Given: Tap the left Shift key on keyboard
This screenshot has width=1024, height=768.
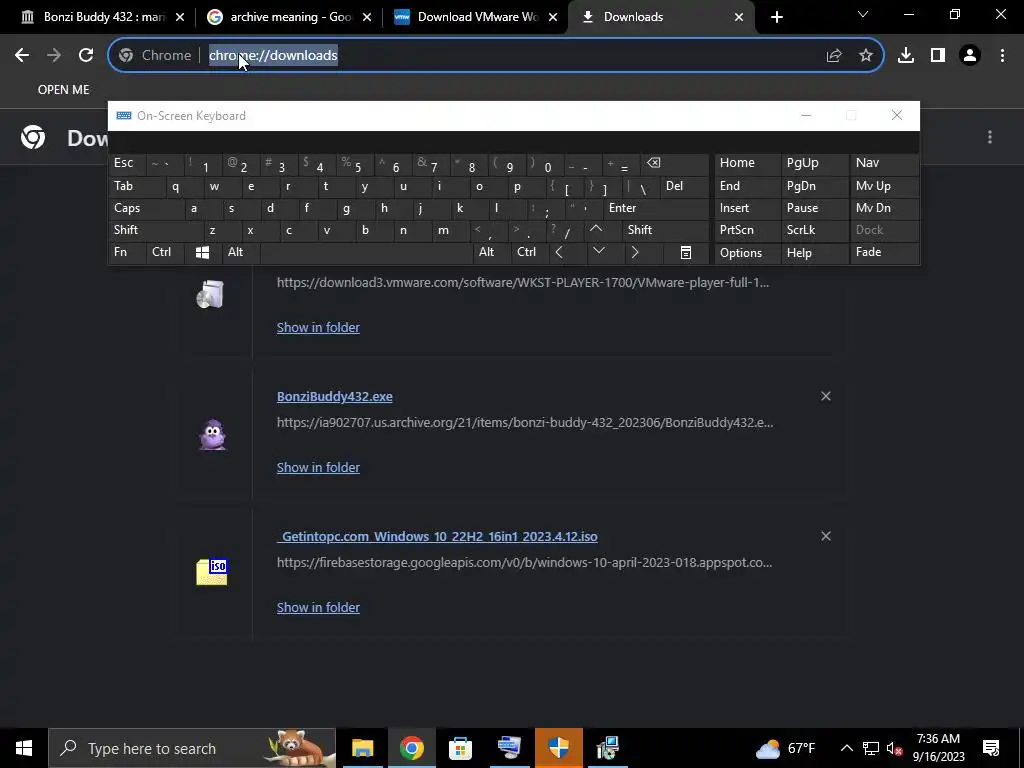Looking at the screenshot, I should (156, 230).
